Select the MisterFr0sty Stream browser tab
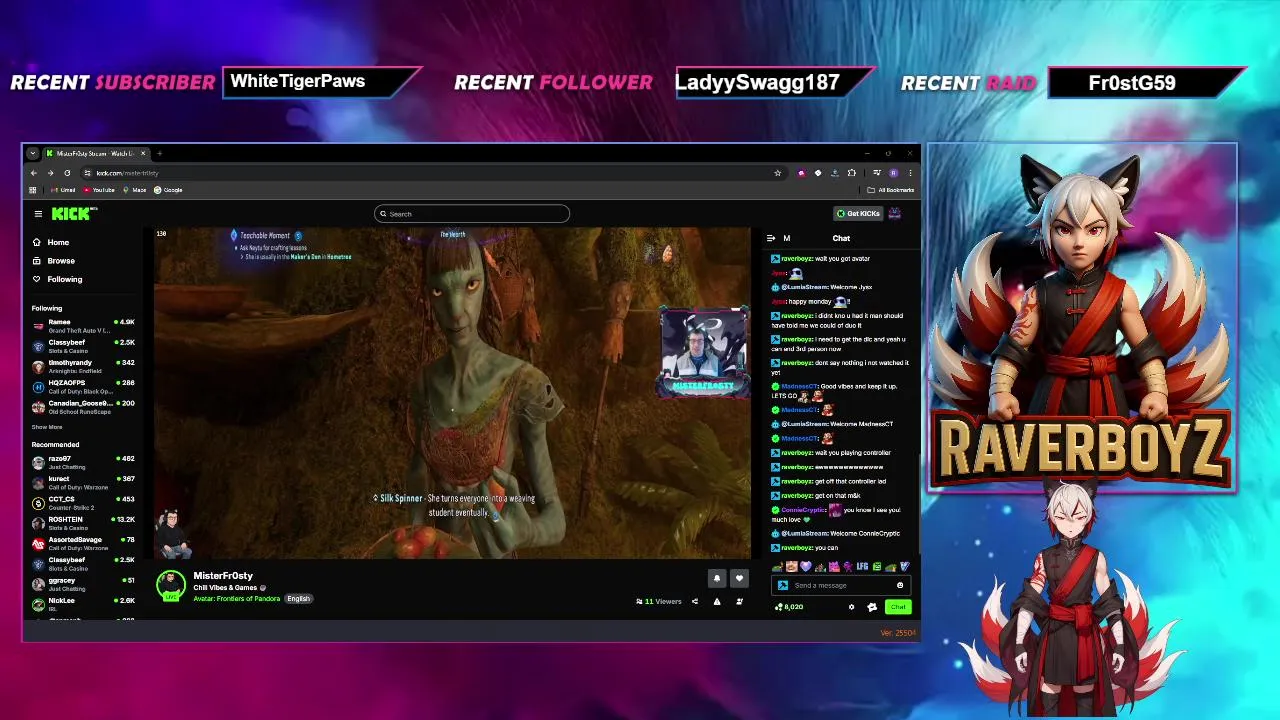Viewport: 1280px width, 720px height. [96, 154]
